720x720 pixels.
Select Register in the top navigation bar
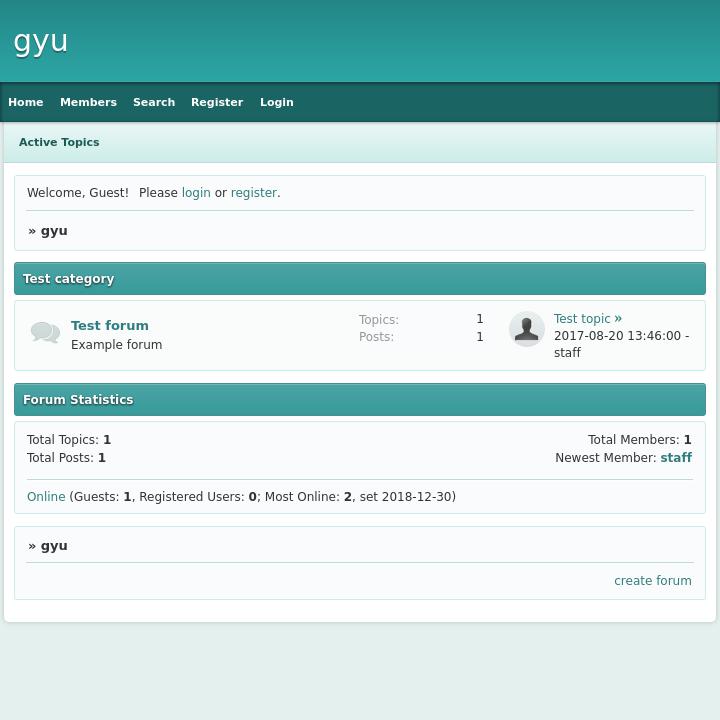pyautogui.click(x=217, y=102)
